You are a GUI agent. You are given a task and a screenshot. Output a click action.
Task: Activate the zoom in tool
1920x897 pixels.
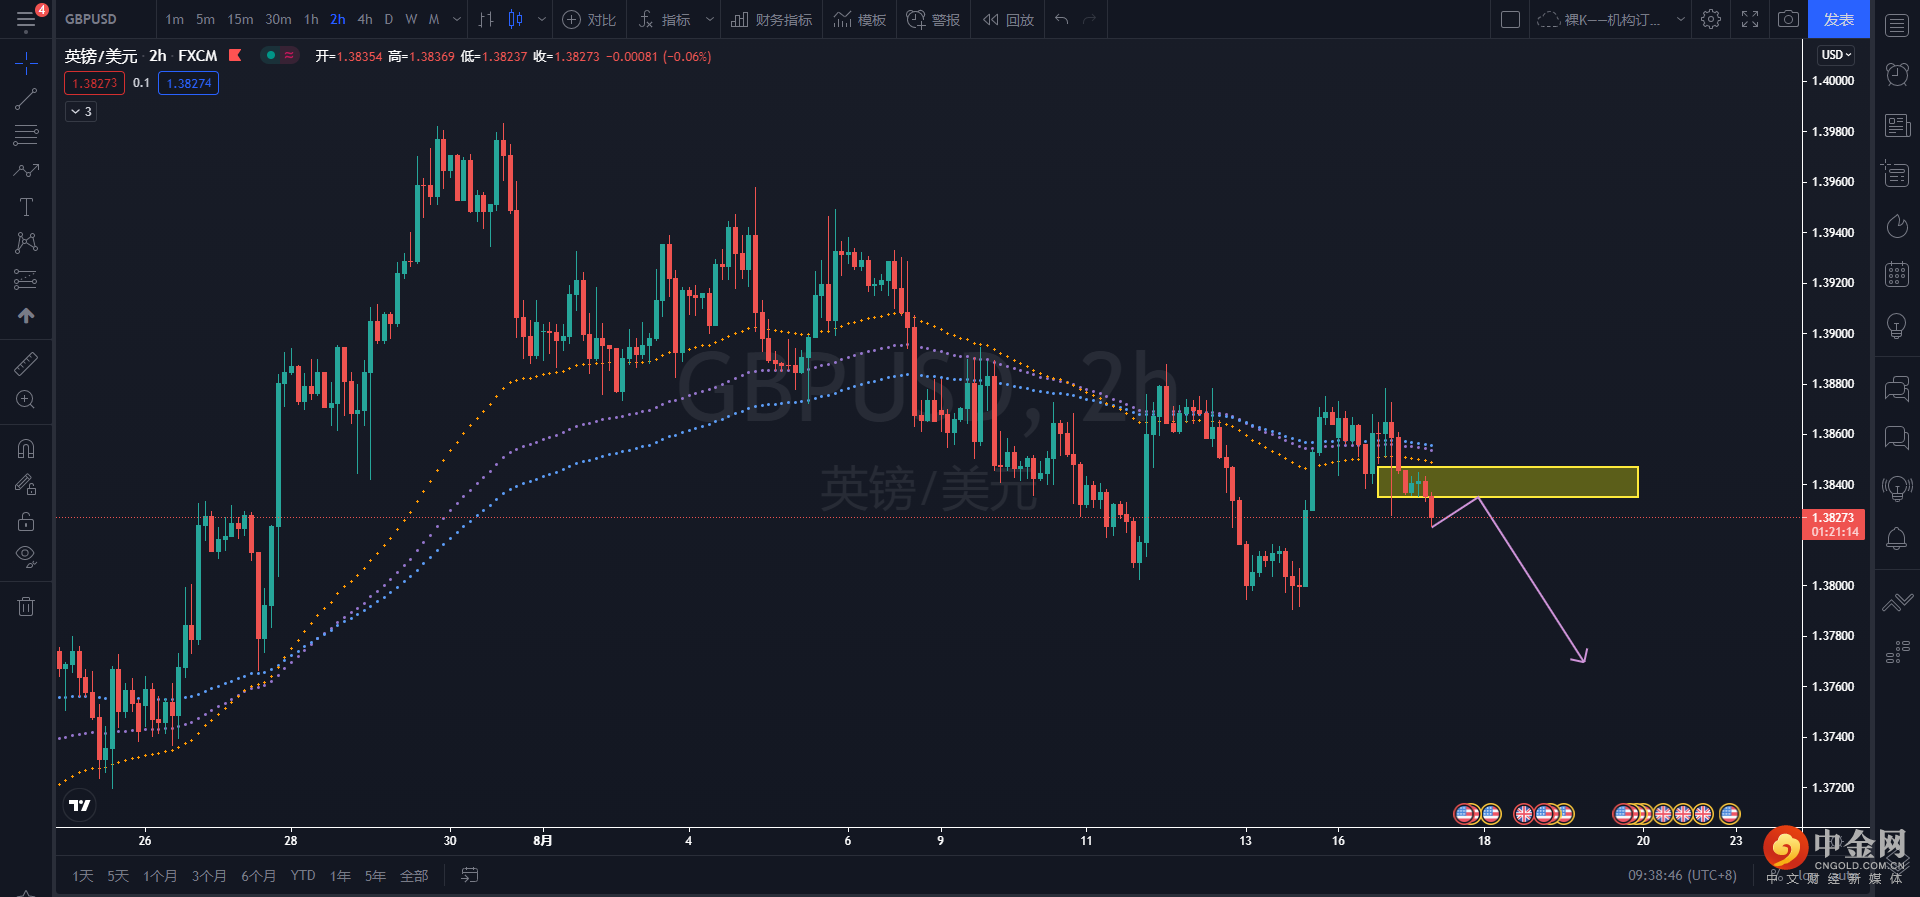[26, 400]
